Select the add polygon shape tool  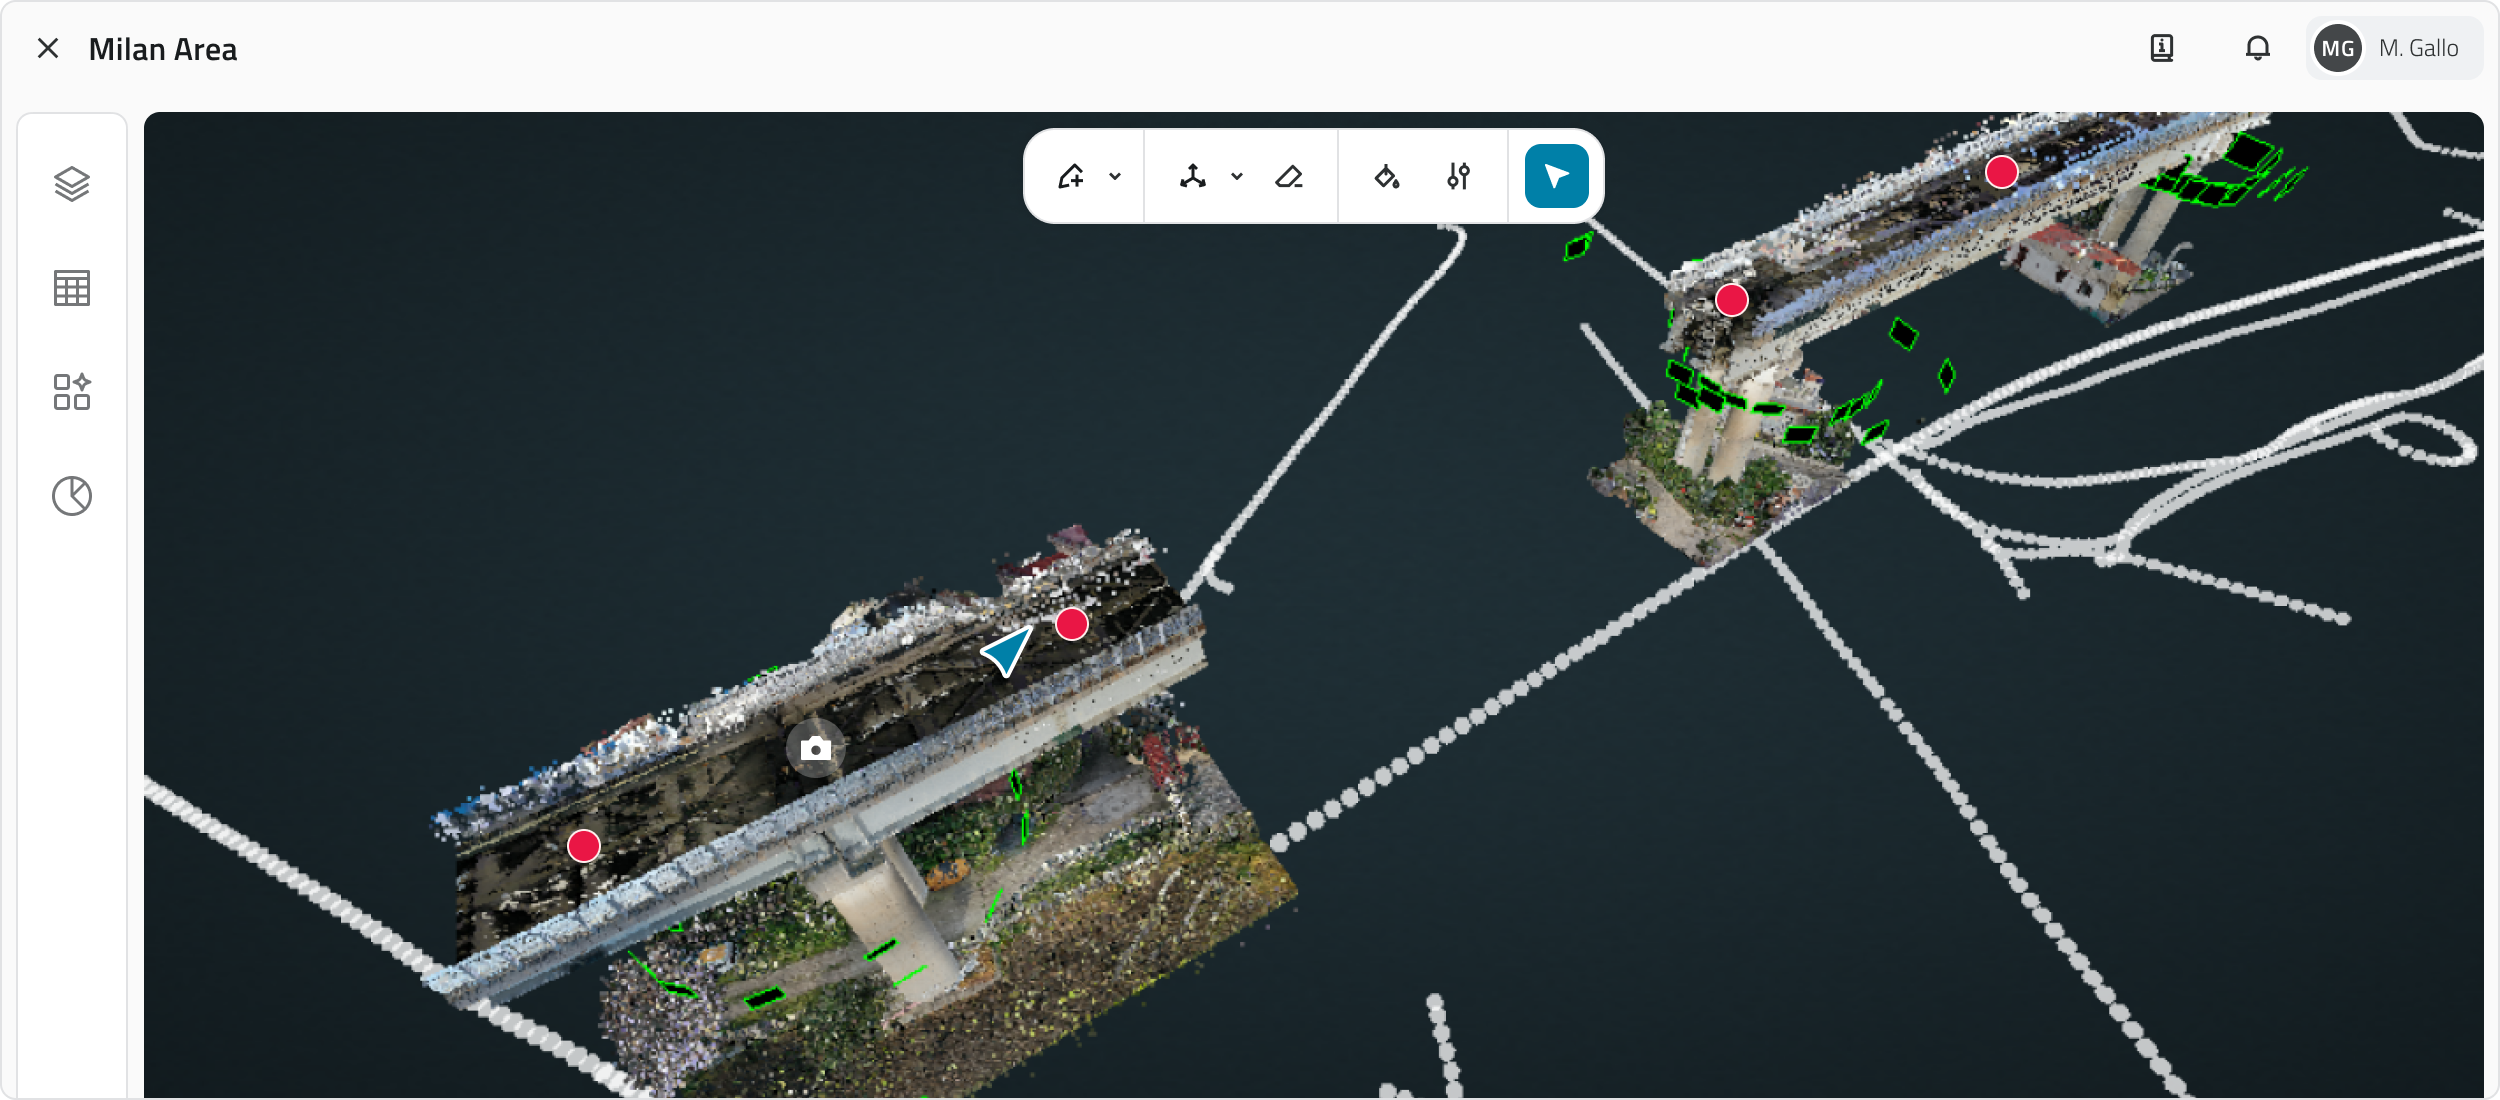tap(1071, 177)
